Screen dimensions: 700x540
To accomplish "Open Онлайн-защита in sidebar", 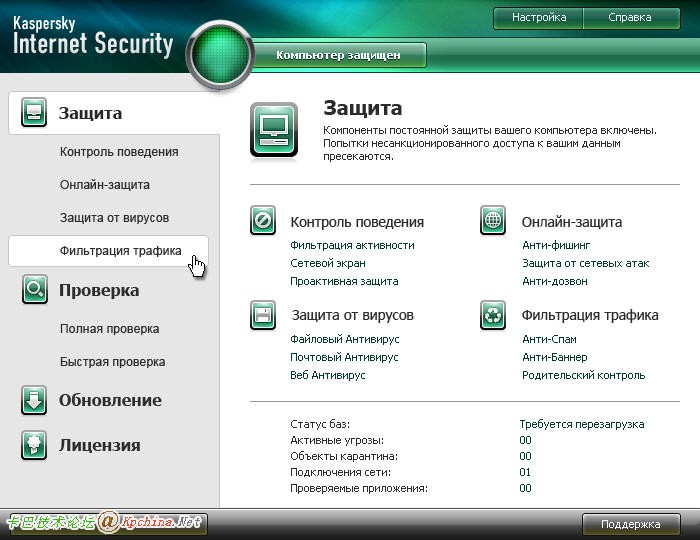I will (105, 185).
